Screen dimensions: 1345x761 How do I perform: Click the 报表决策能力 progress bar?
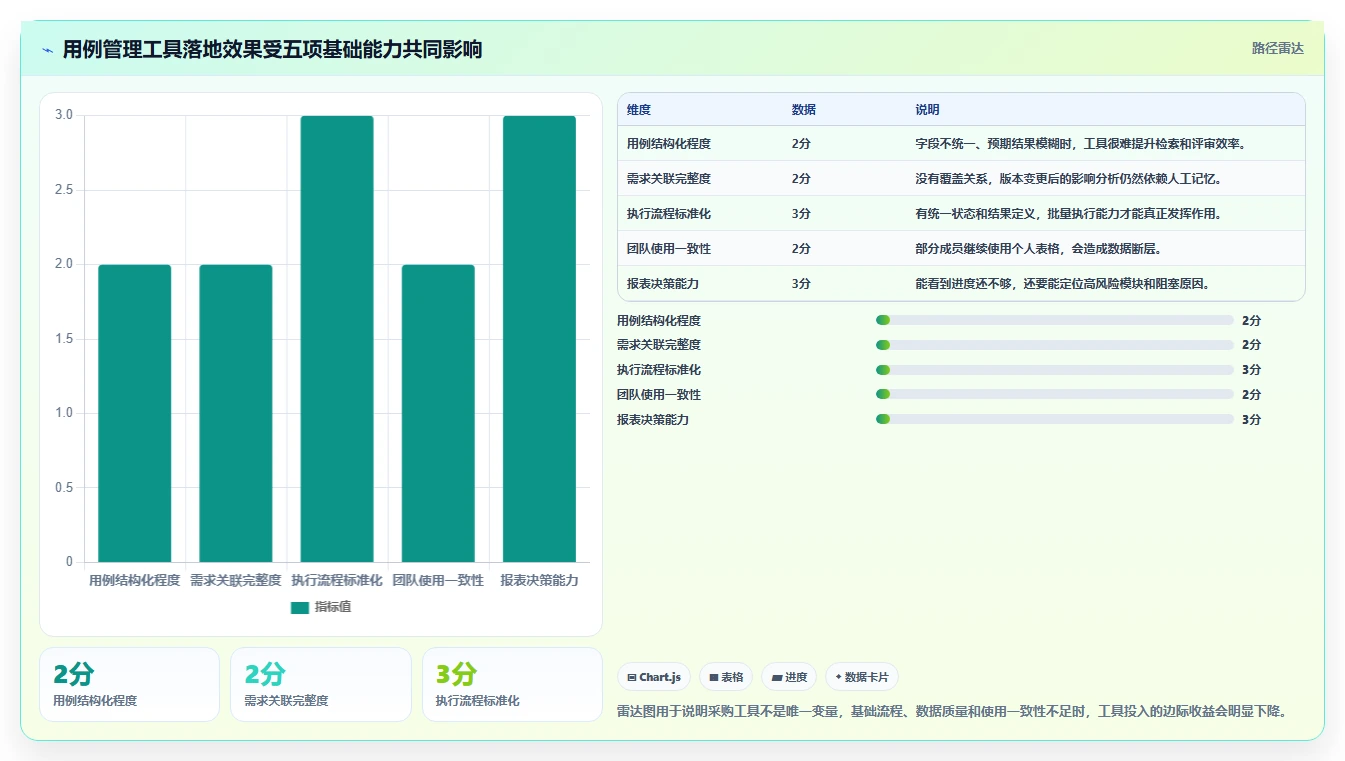tap(1055, 419)
